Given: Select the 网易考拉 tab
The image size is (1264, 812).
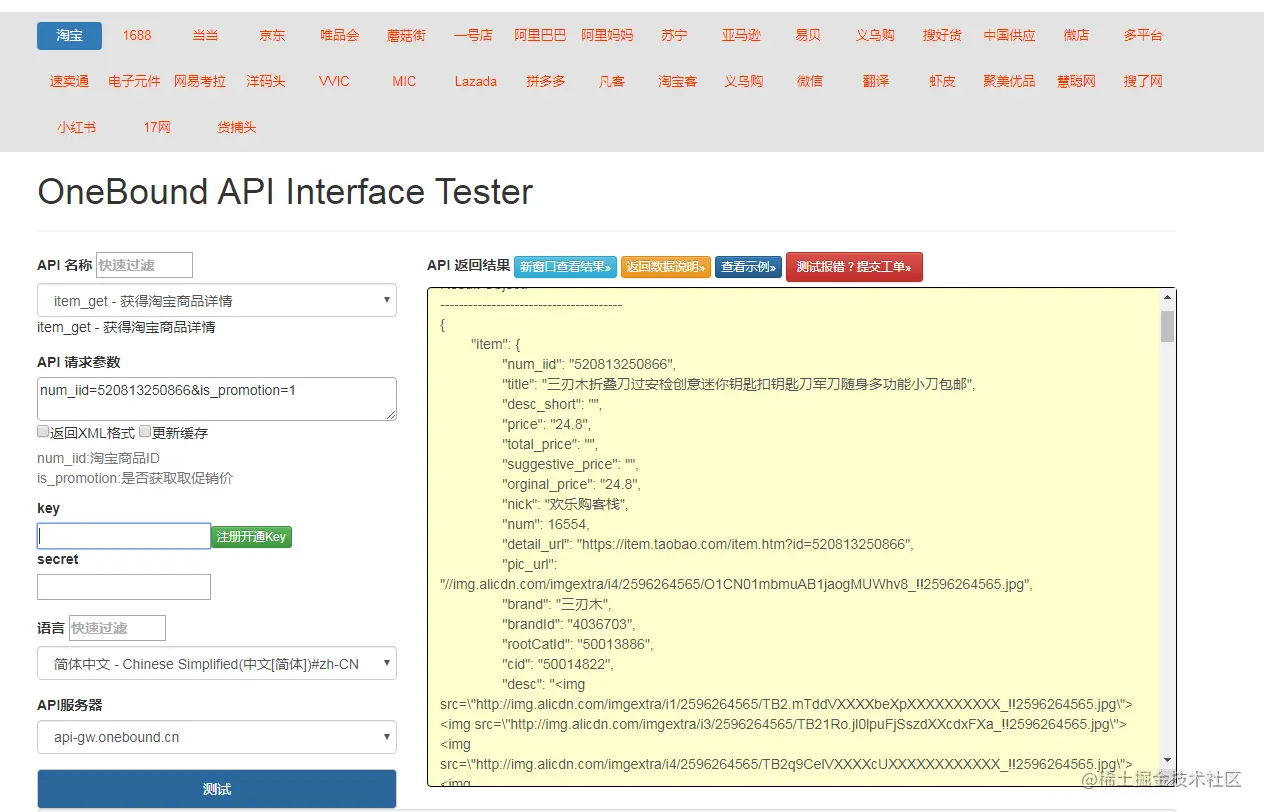Looking at the screenshot, I should tap(200, 81).
